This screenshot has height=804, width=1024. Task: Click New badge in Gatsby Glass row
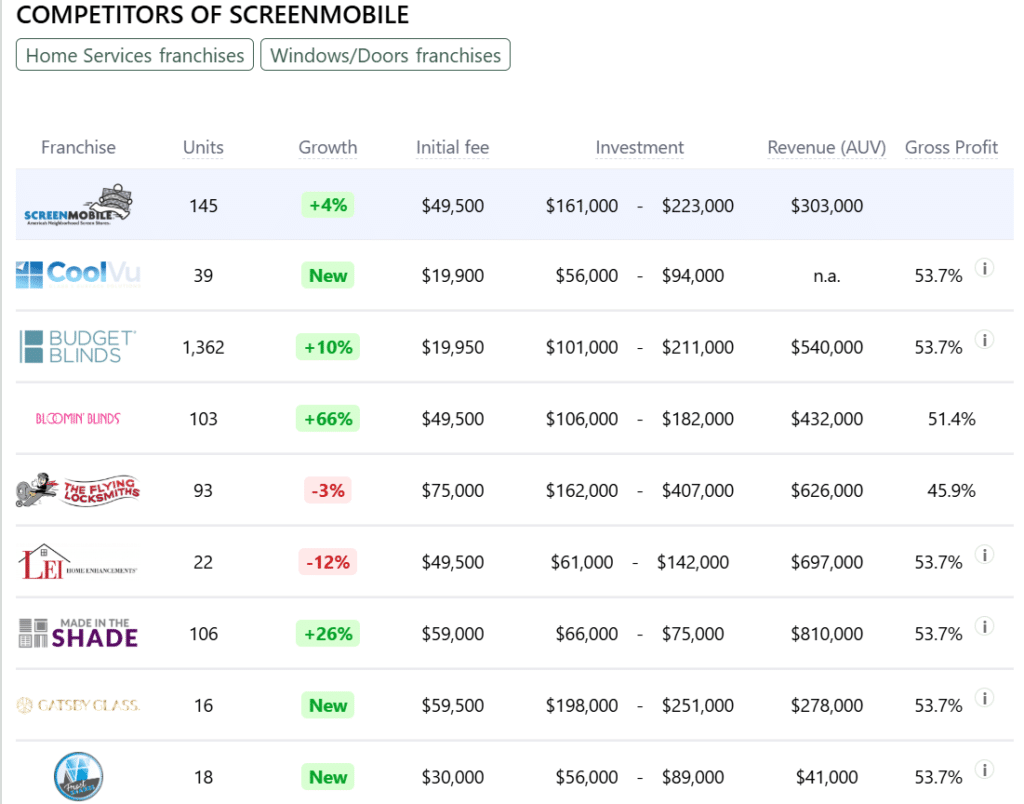pos(328,705)
